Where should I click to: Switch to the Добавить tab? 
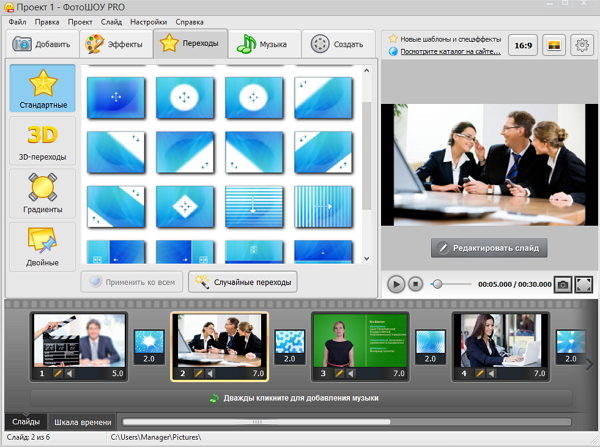[42, 44]
